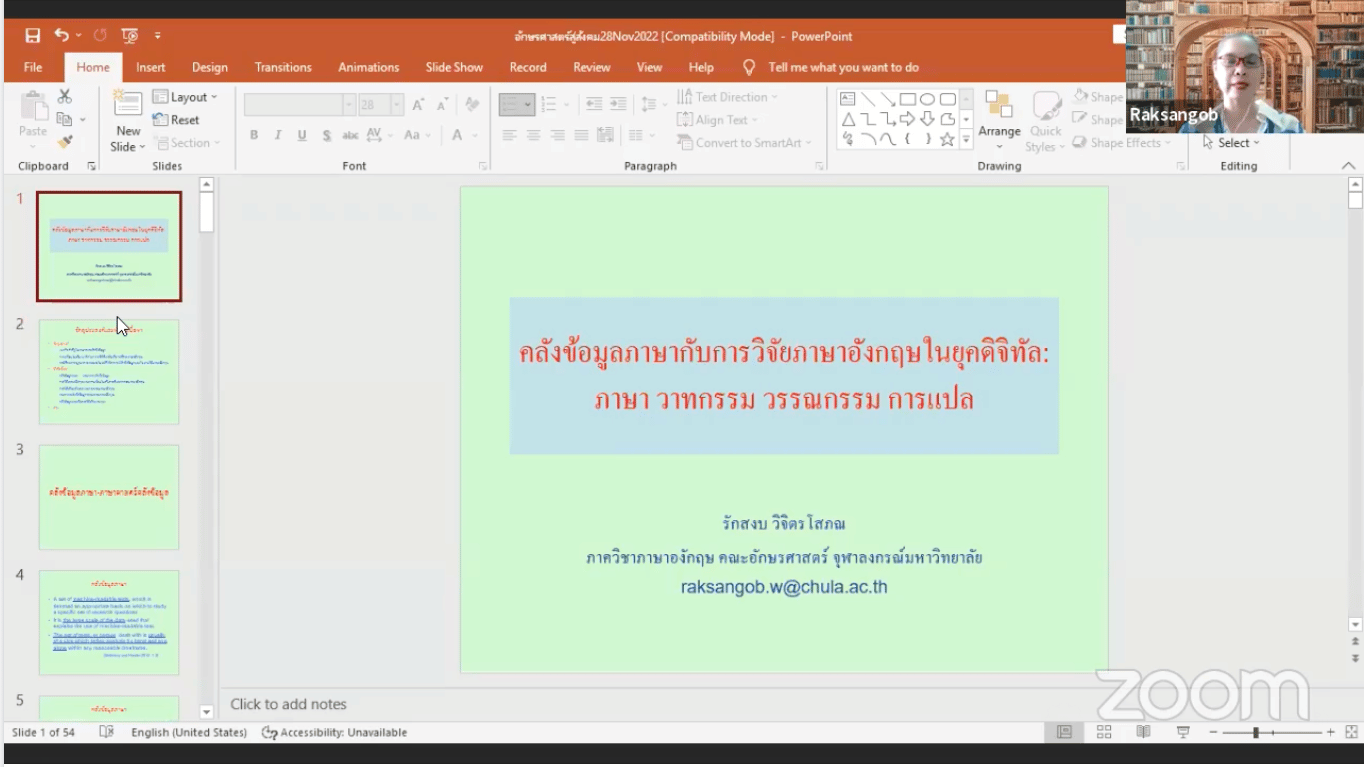Toggle Italic formatting button
This screenshot has width=1364, height=767.
(277, 136)
